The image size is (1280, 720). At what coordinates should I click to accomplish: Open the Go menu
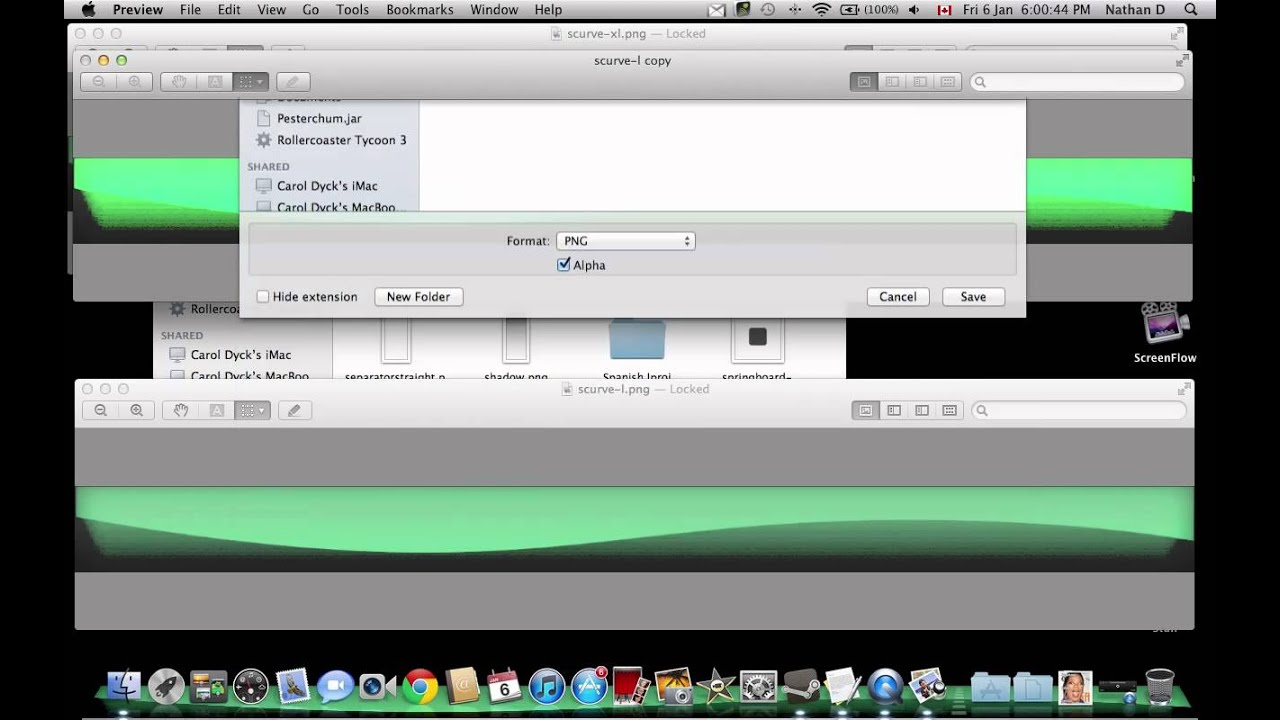(311, 10)
